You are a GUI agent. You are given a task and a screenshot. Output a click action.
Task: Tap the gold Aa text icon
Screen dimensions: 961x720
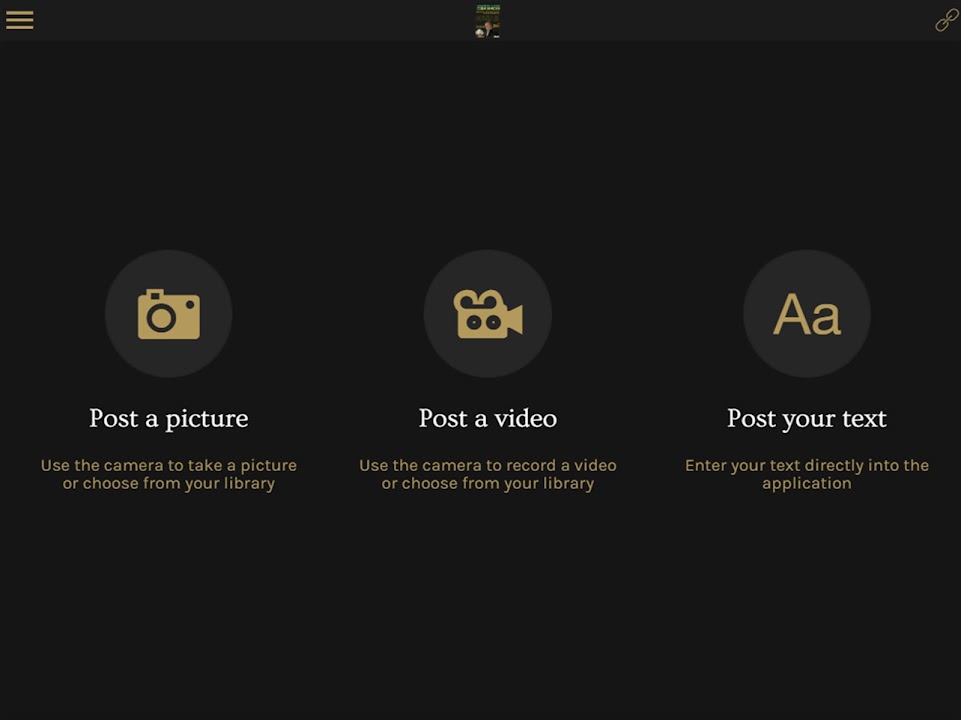[807, 314]
